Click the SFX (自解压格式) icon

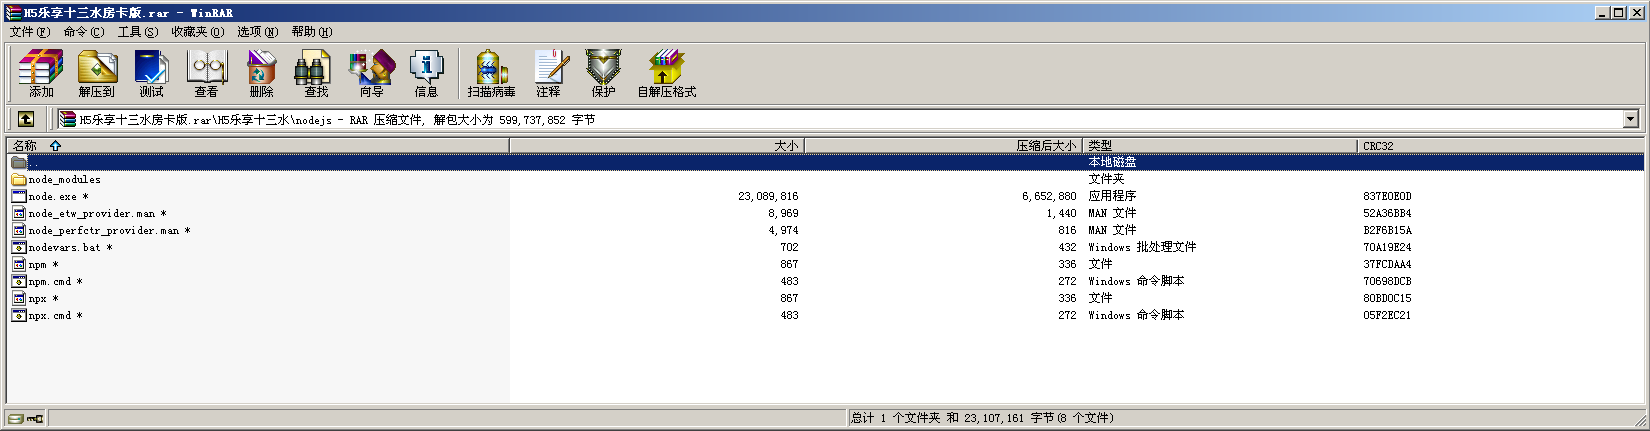(666, 73)
